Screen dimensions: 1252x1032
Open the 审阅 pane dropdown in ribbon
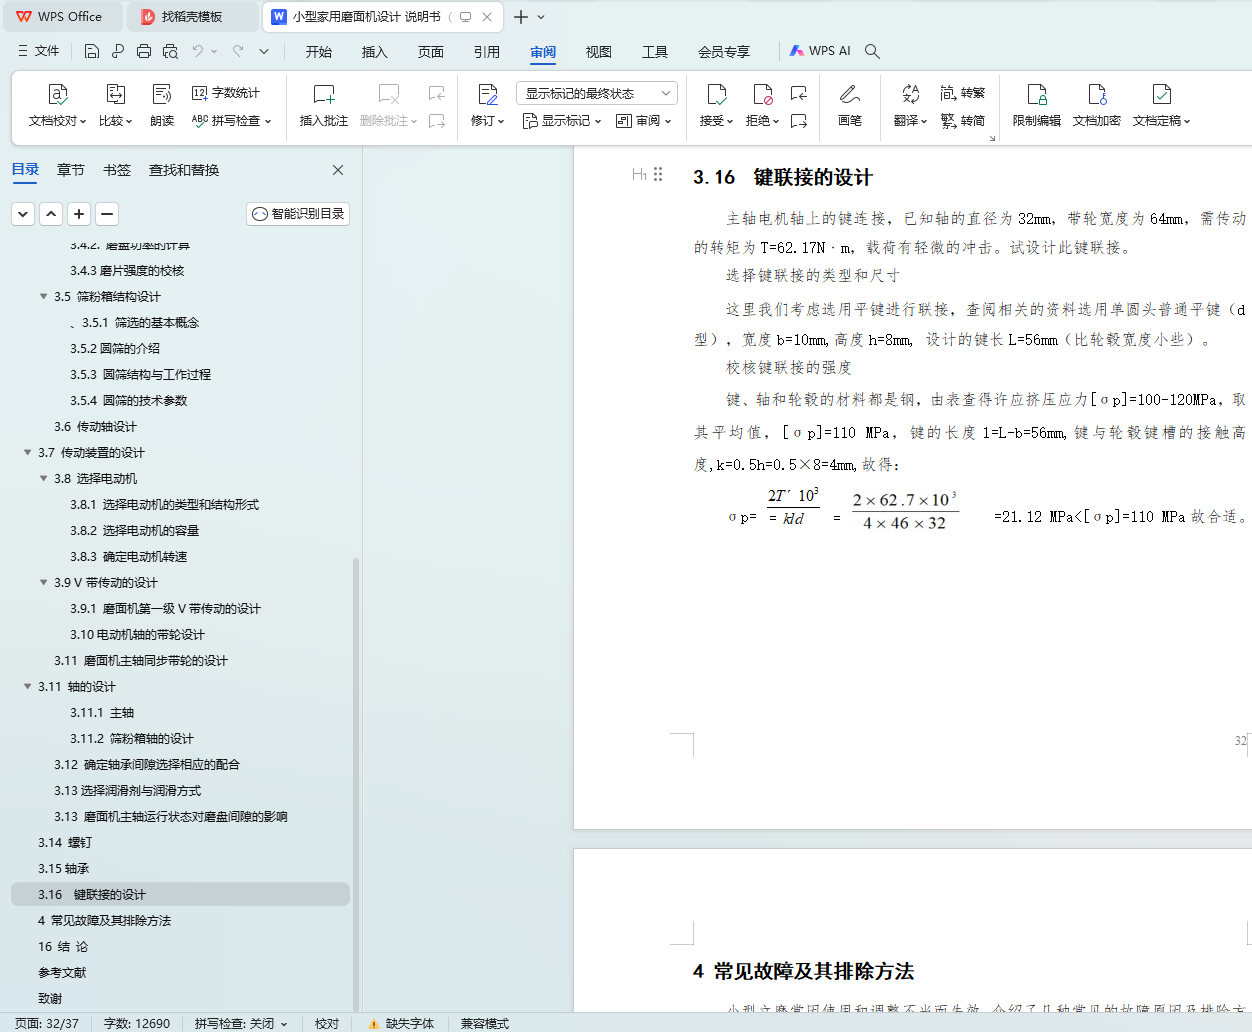[643, 121]
